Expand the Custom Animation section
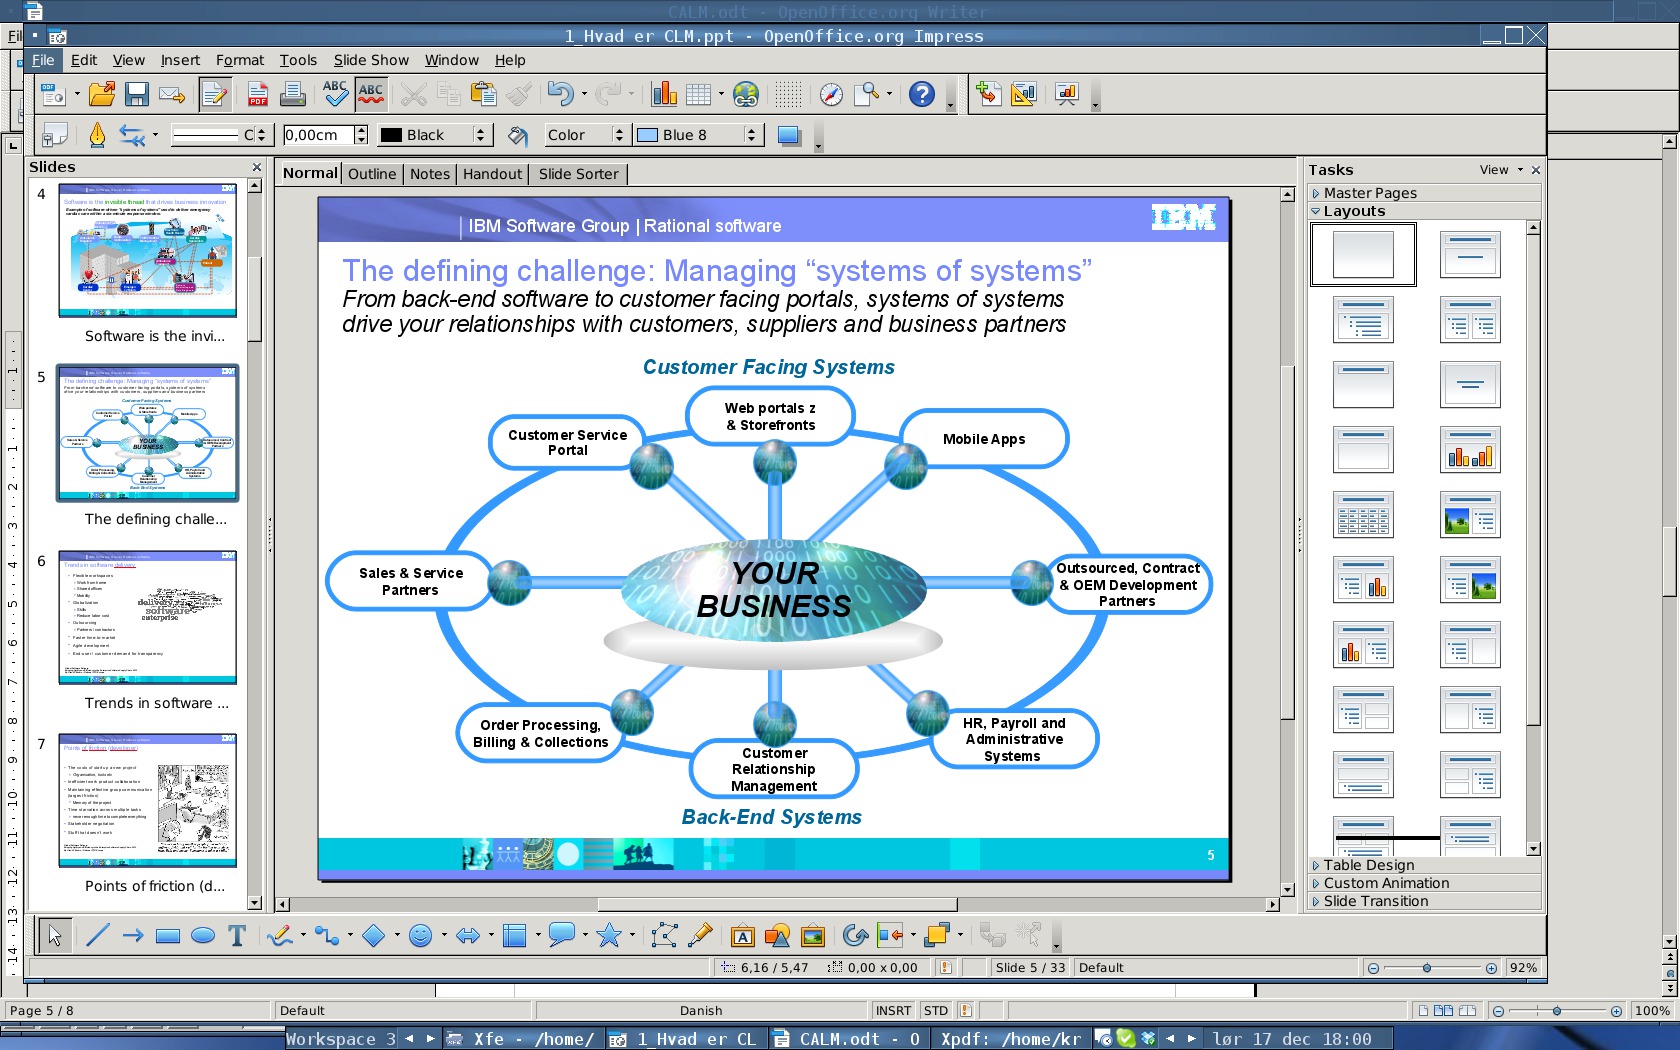The height and width of the screenshot is (1050, 1680). 1385,883
